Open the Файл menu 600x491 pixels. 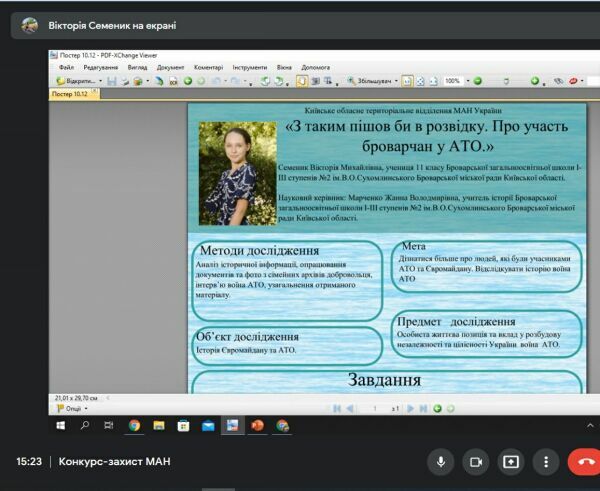[67, 66]
